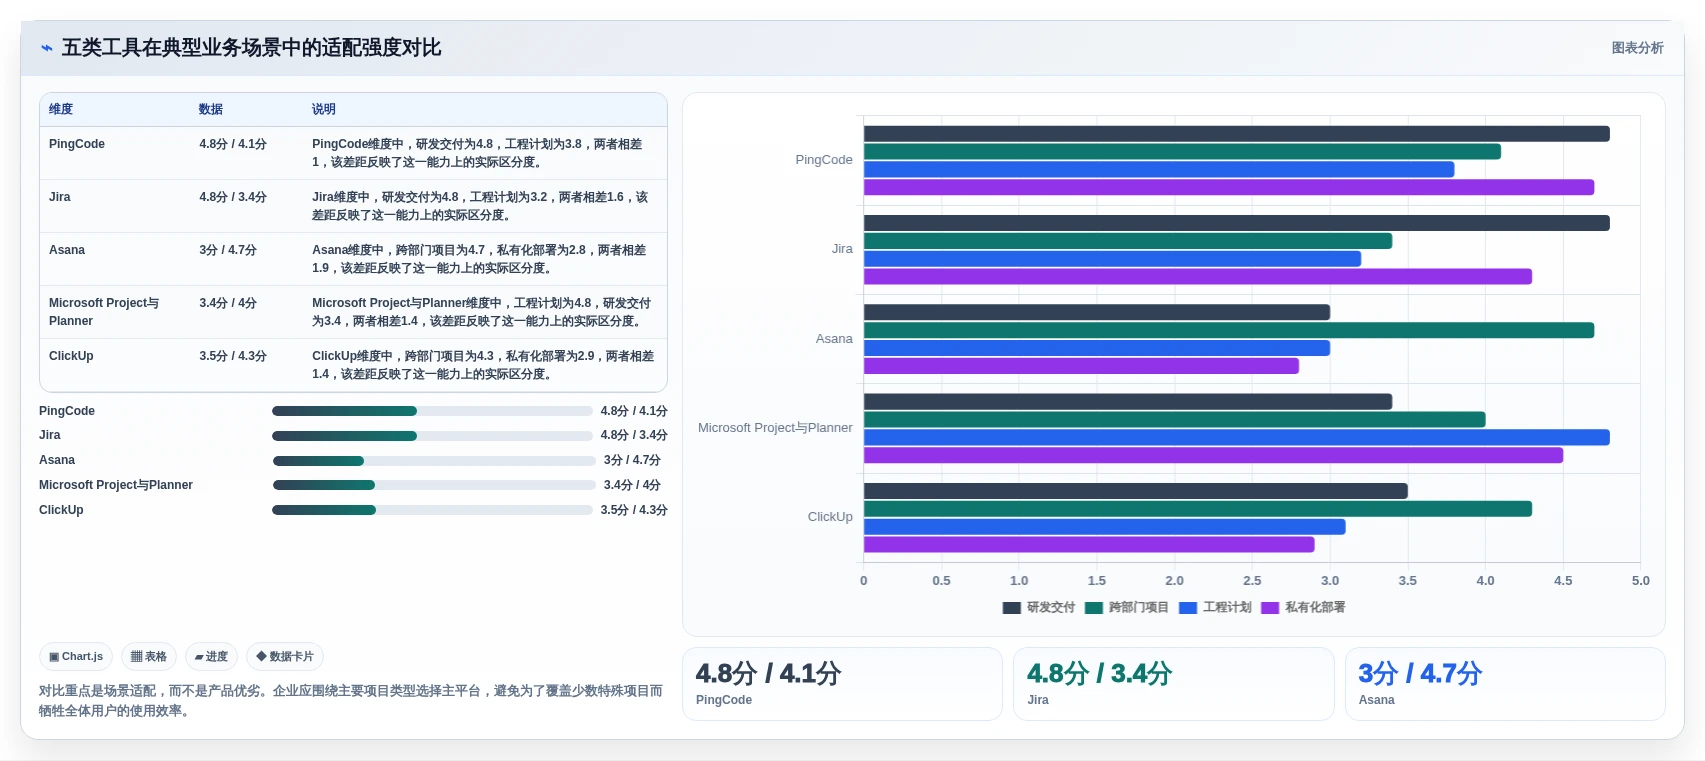Click the blue icon beside the title
This screenshot has height=761, width=1705.
46,48
